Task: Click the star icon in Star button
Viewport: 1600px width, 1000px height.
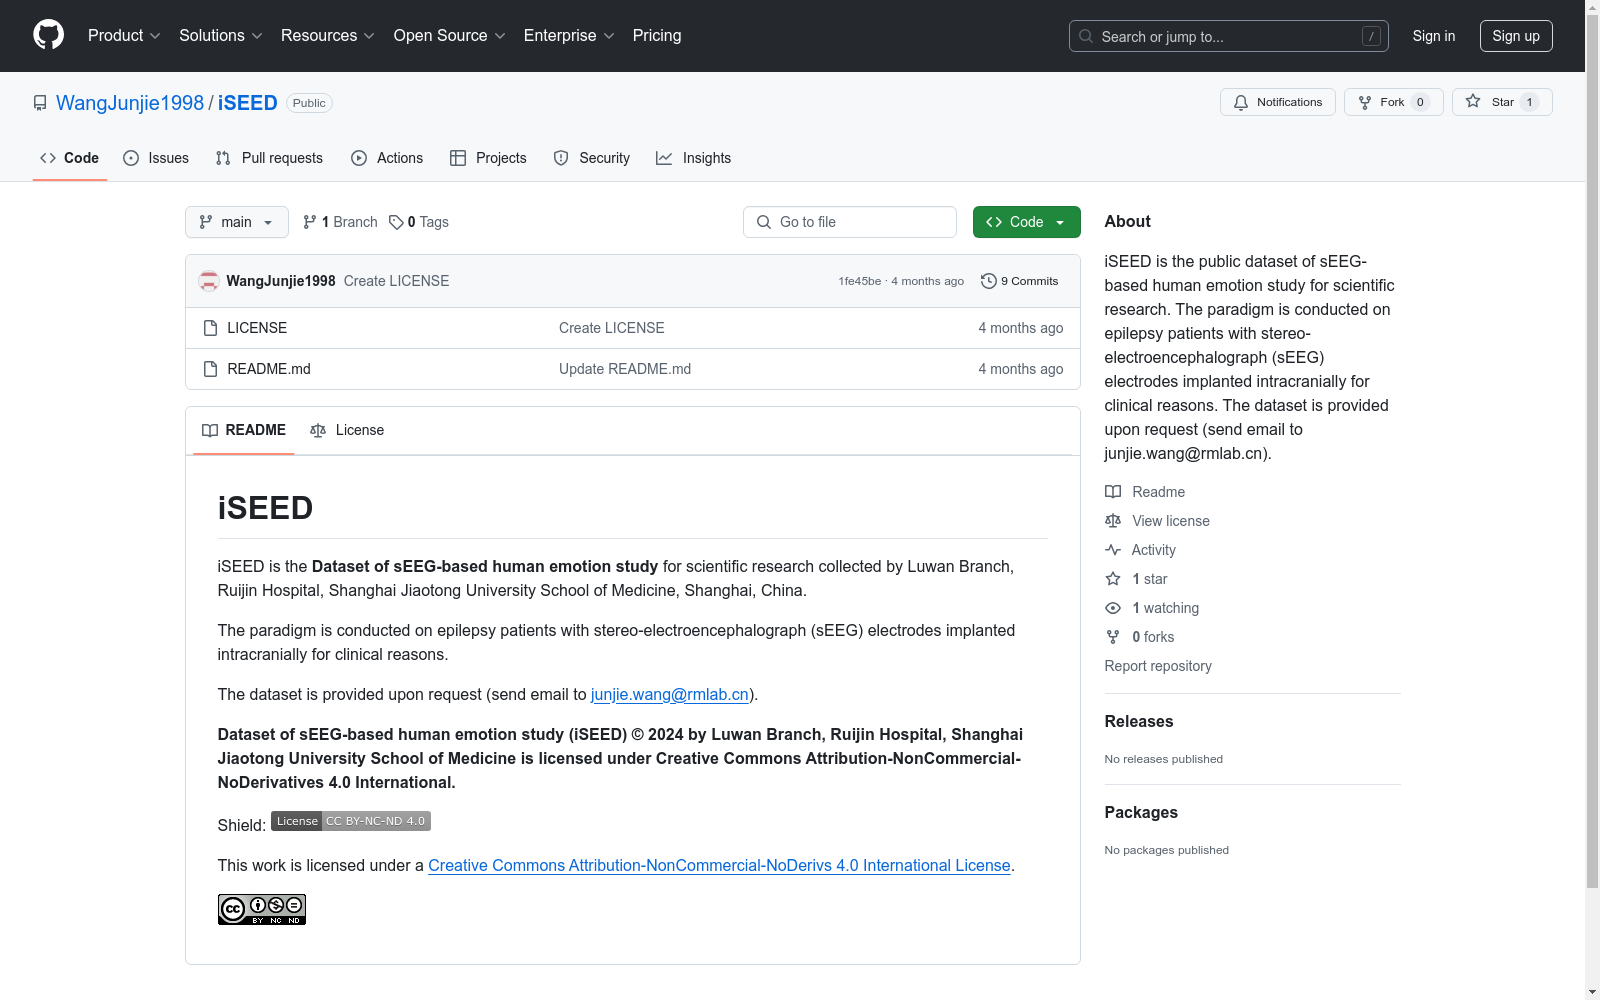Action: point(1473,101)
